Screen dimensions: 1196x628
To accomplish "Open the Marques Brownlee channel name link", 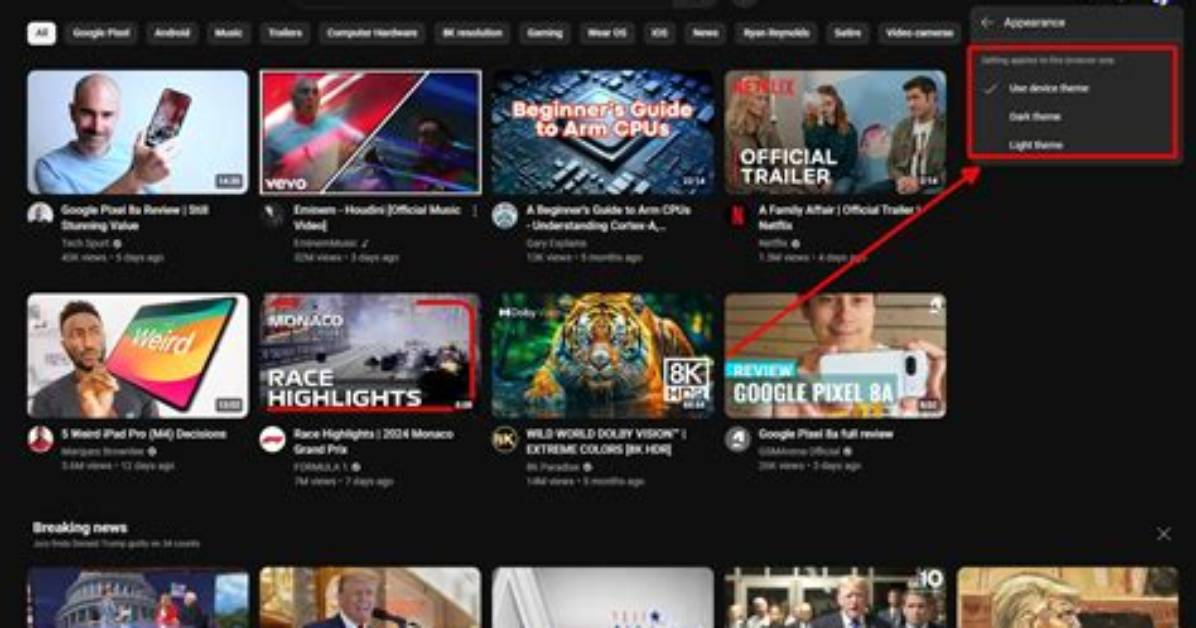I will pyautogui.click(x=102, y=451).
